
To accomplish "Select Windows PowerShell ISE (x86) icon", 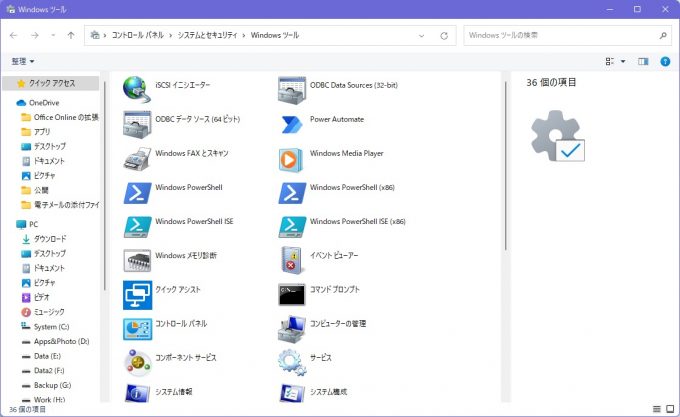I will tap(292, 227).
